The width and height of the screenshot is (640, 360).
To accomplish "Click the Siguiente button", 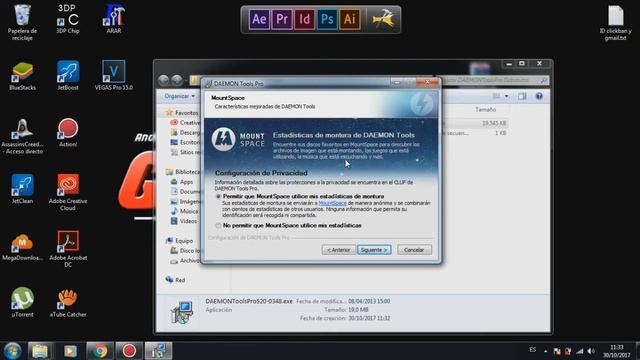I will [374, 250].
